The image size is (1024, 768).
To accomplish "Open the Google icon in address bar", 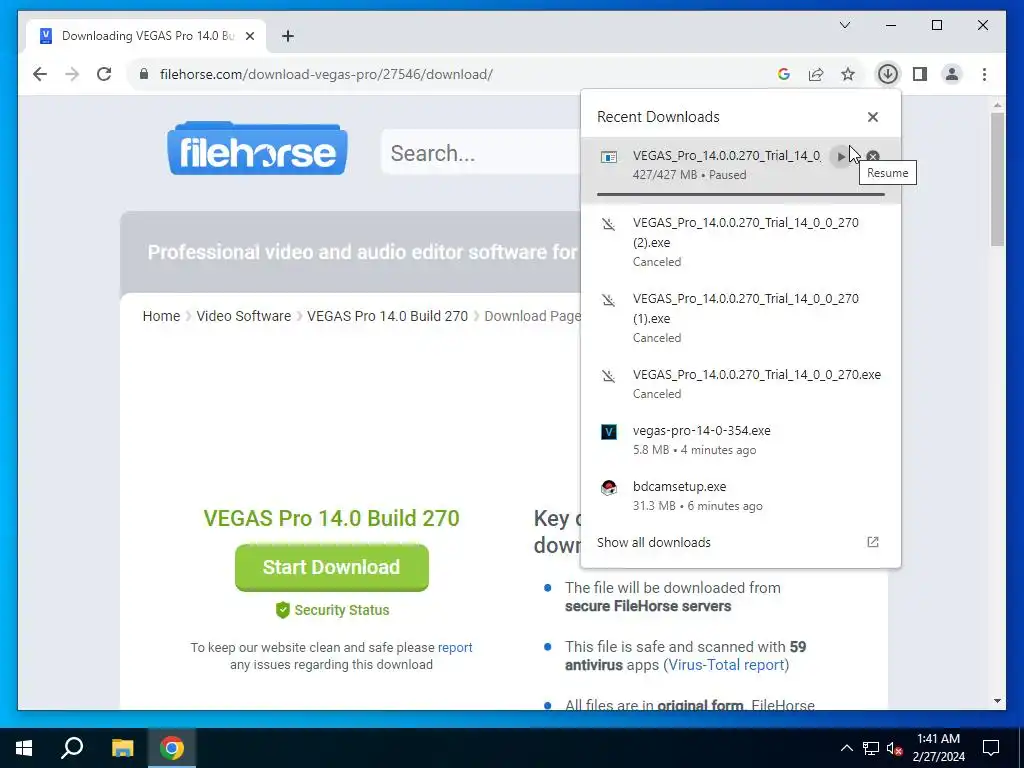I will [x=784, y=74].
